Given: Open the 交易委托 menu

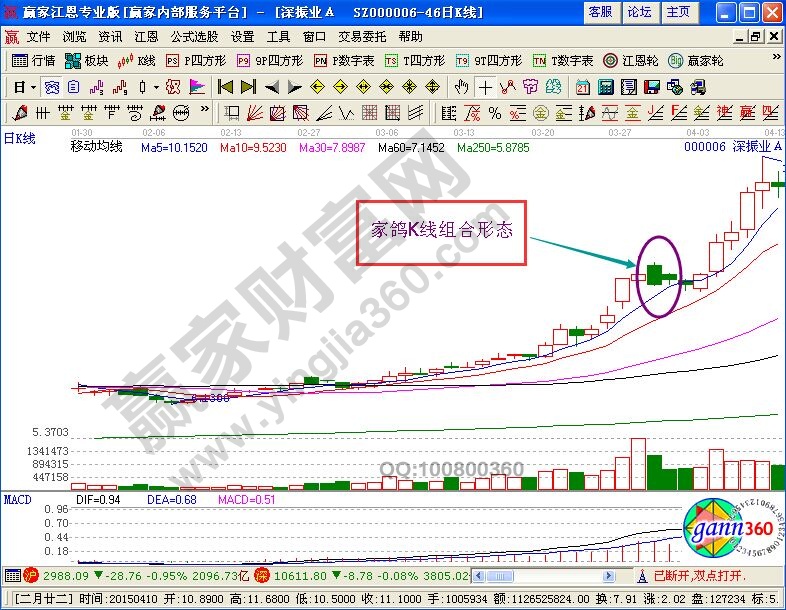Looking at the screenshot, I should pos(361,36).
